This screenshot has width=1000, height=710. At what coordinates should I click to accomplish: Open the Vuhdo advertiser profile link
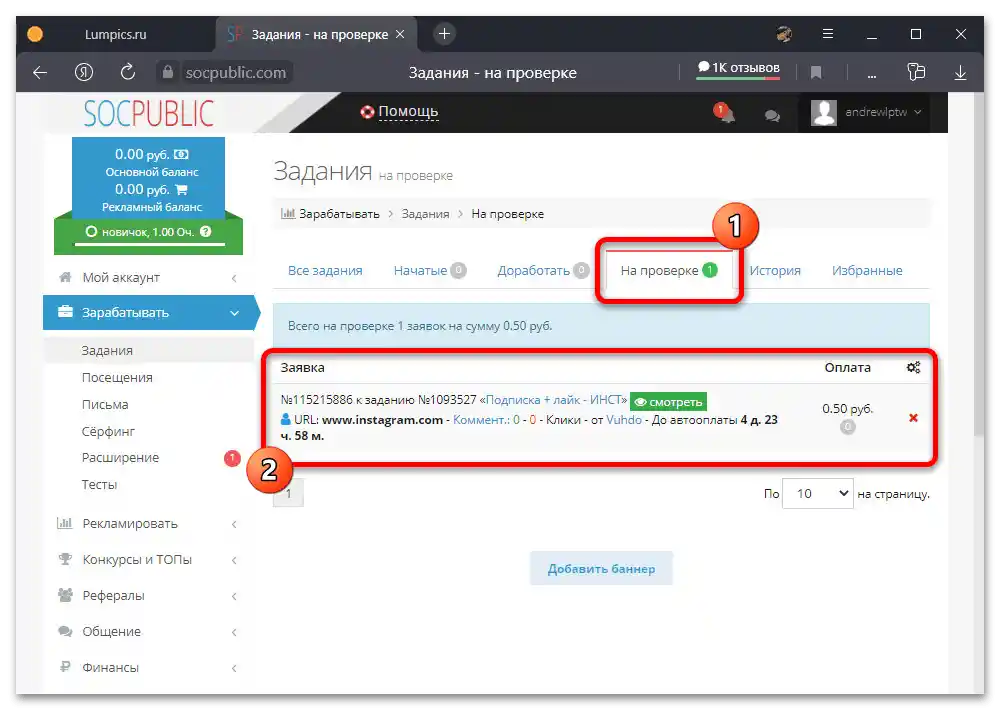pos(624,420)
